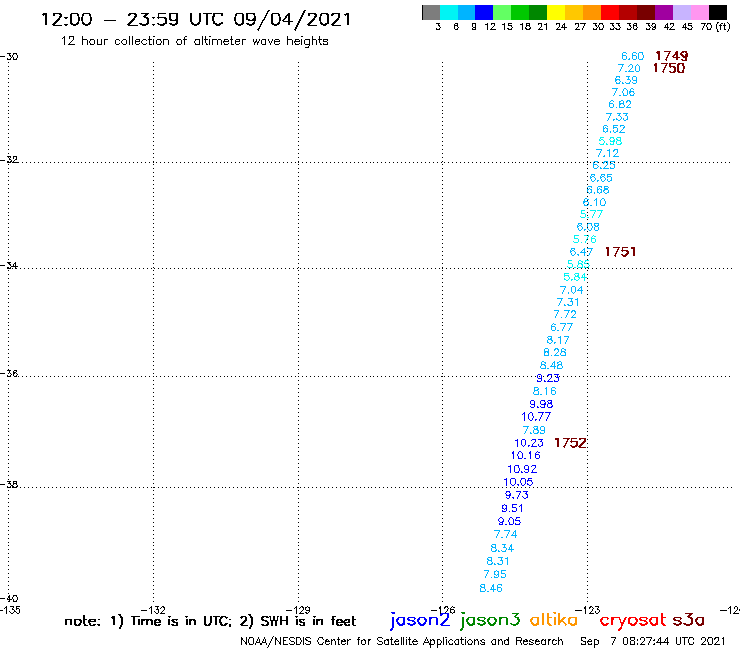Select the wave height reading 6.39

(x=626, y=80)
